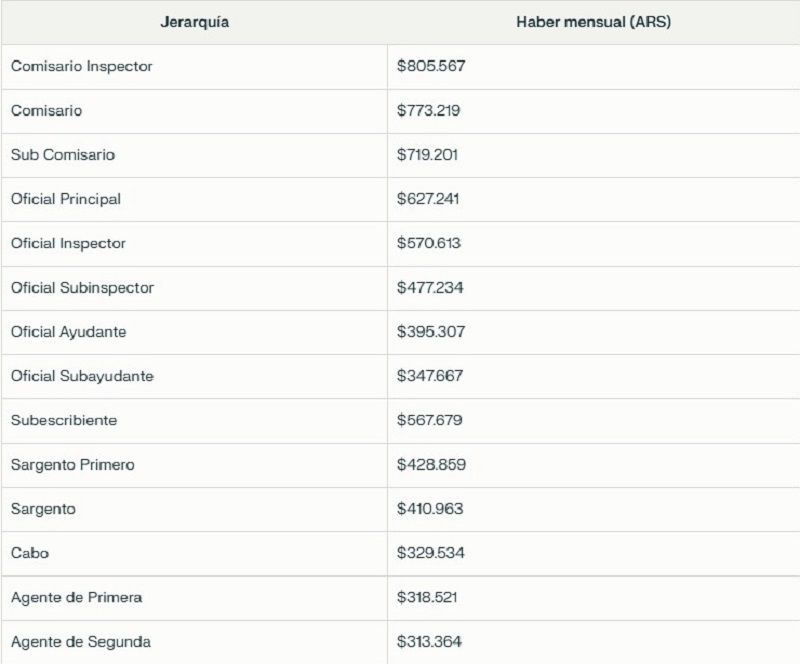Click the Oficial Inspector cell
The image size is (800, 664).
point(68,243)
